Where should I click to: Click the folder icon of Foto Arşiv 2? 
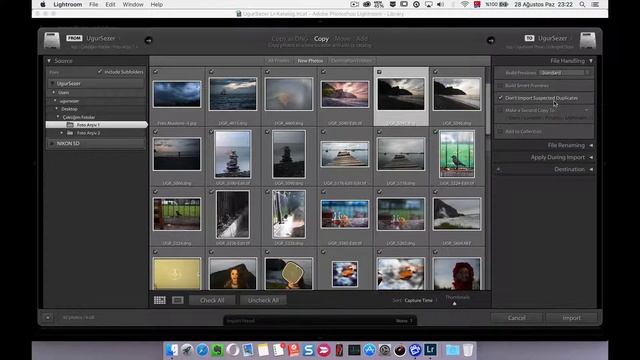[x=70, y=133]
